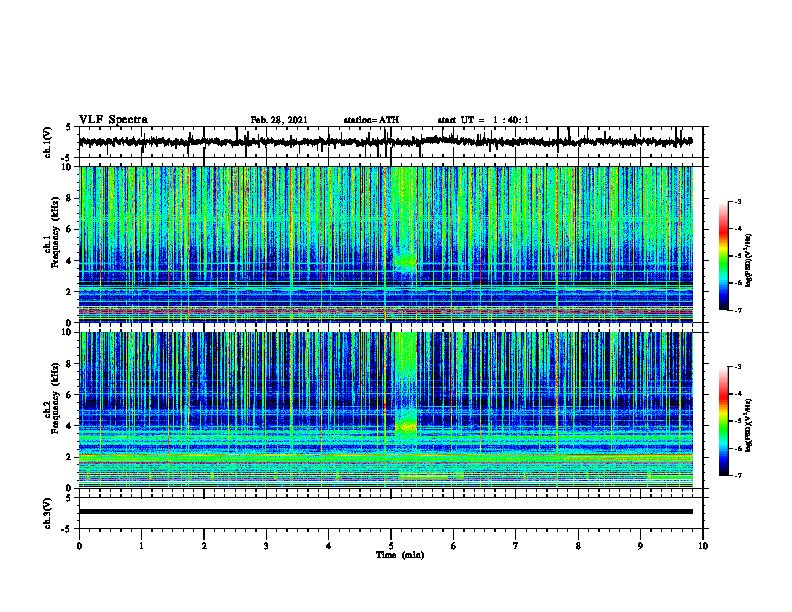792x612 pixels.
Task: Click time axis tick label "0"
Action: pos(79,546)
